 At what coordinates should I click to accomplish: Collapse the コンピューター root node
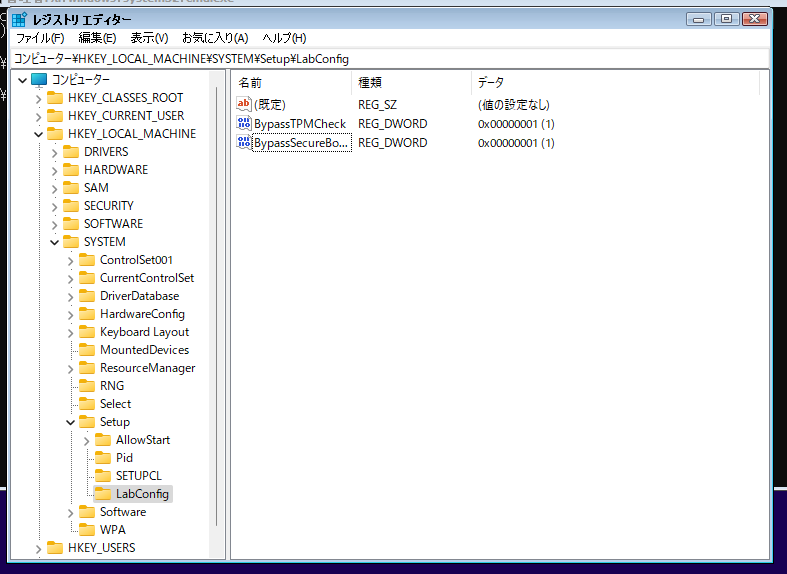(x=23, y=80)
